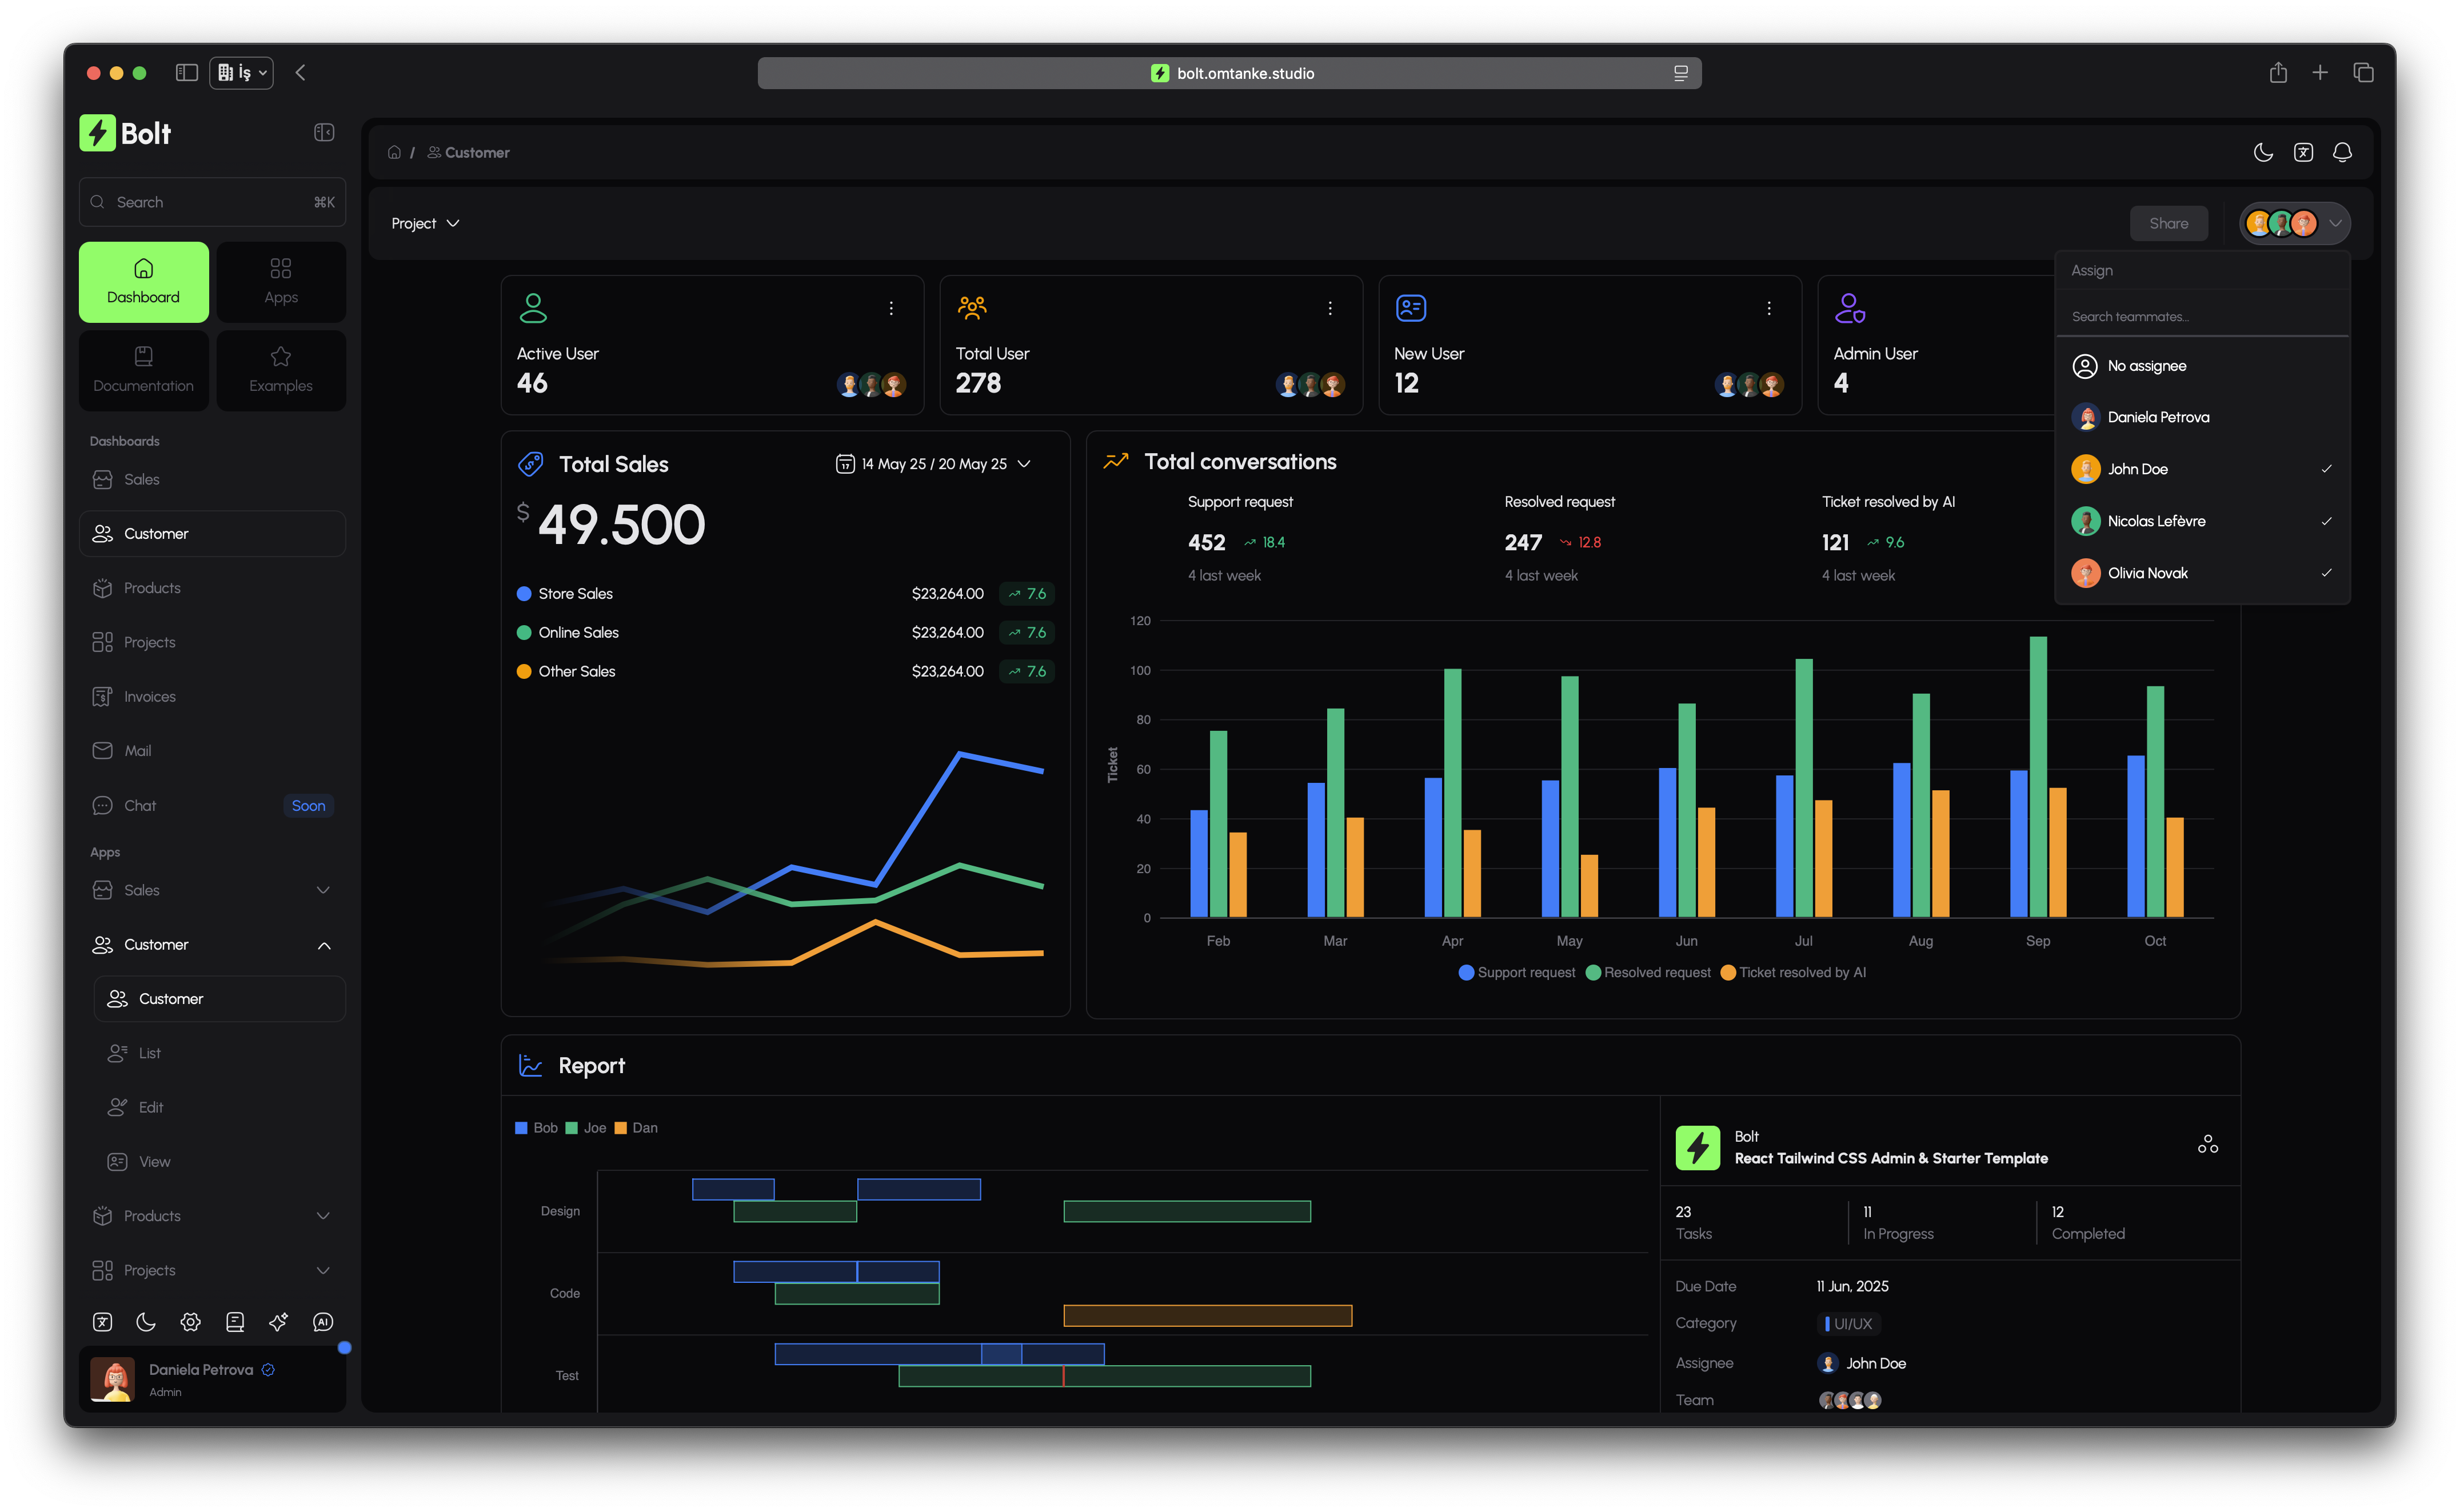Collapse the Customer section in the sidebar
Screen dimensions: 2460x1512
322,944
